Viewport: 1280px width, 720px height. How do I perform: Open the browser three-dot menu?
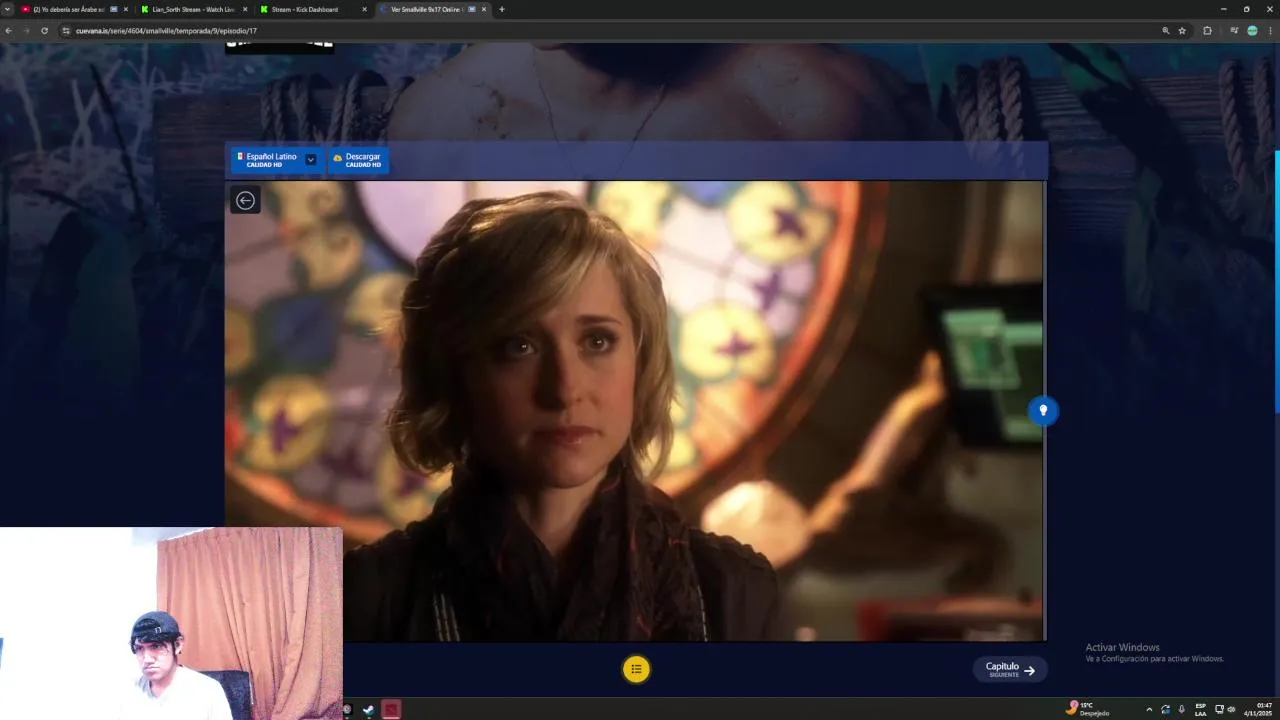coord(1270,31)
